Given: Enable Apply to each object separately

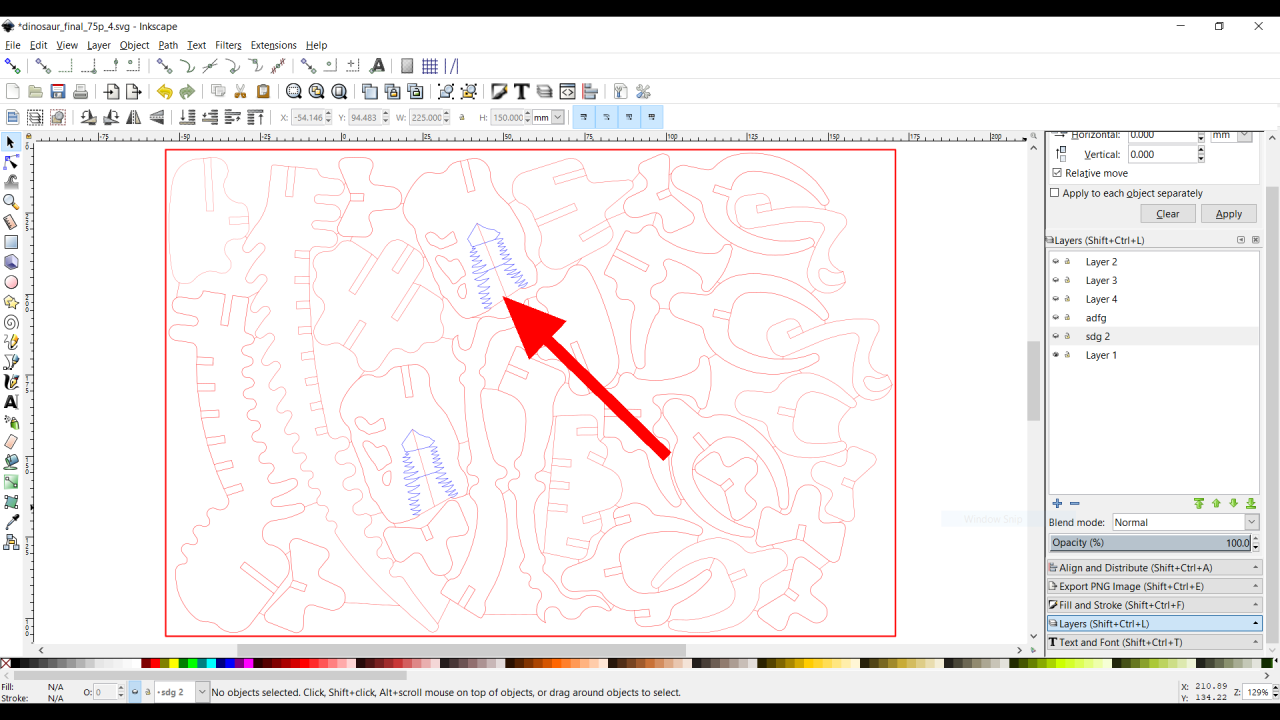Looking at the screenshot, I should [x=1055, y=193].
